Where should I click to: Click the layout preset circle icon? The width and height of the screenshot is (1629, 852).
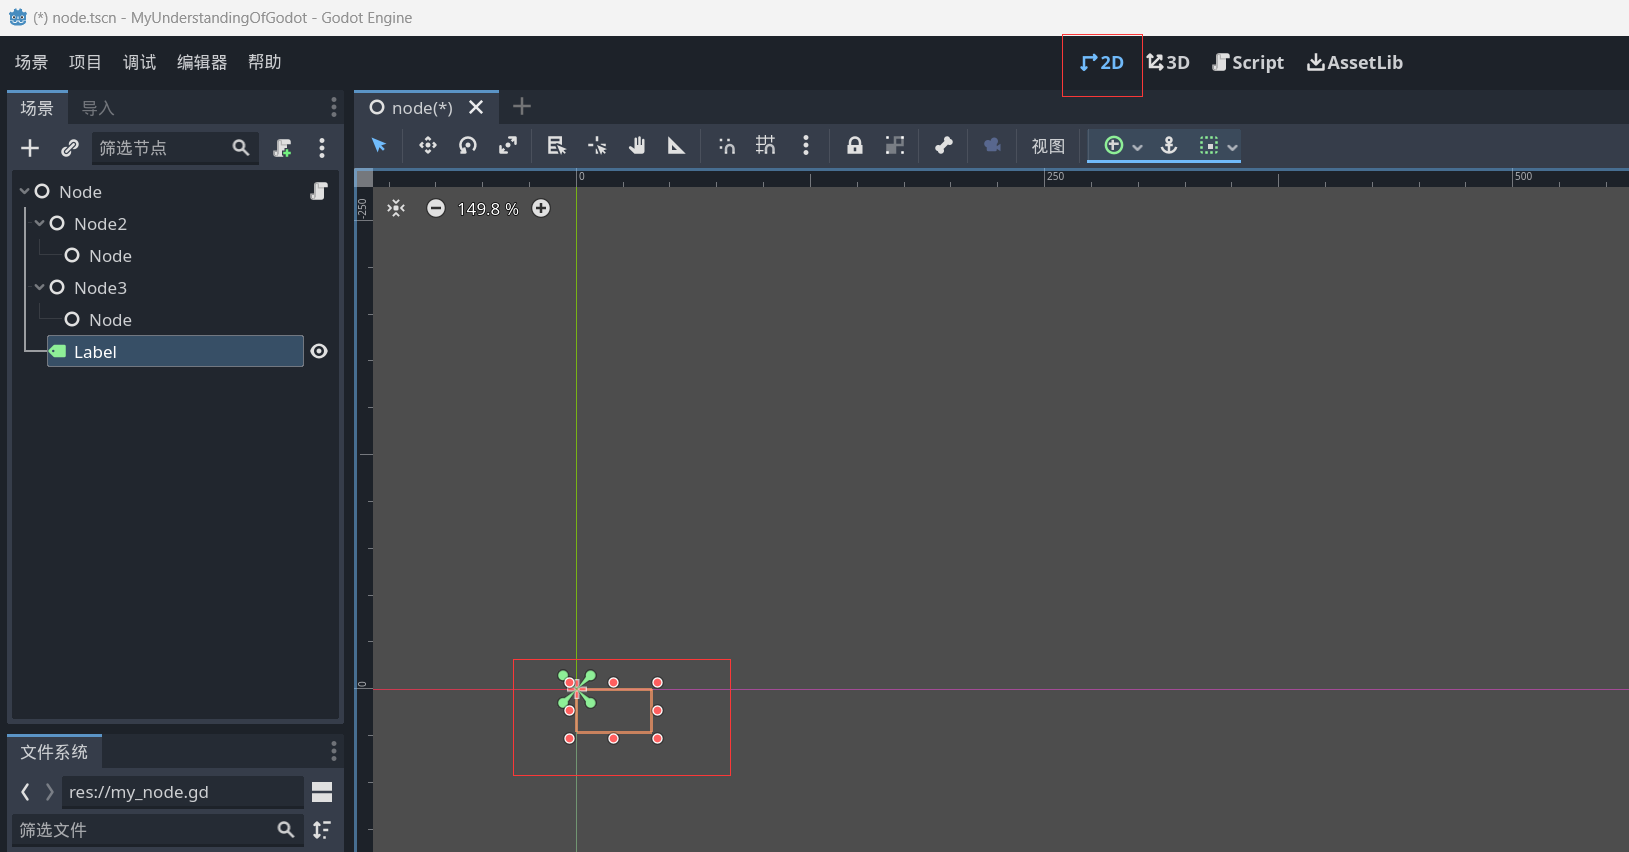tap(1114, 146)
